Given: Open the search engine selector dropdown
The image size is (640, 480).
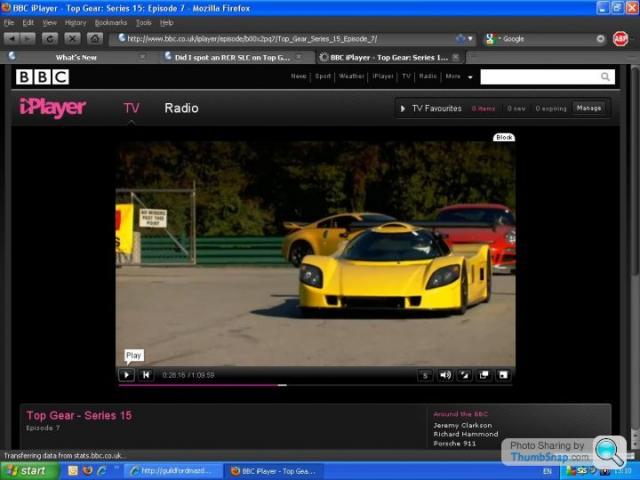Looking at the screenshot, I should [491, 39].
